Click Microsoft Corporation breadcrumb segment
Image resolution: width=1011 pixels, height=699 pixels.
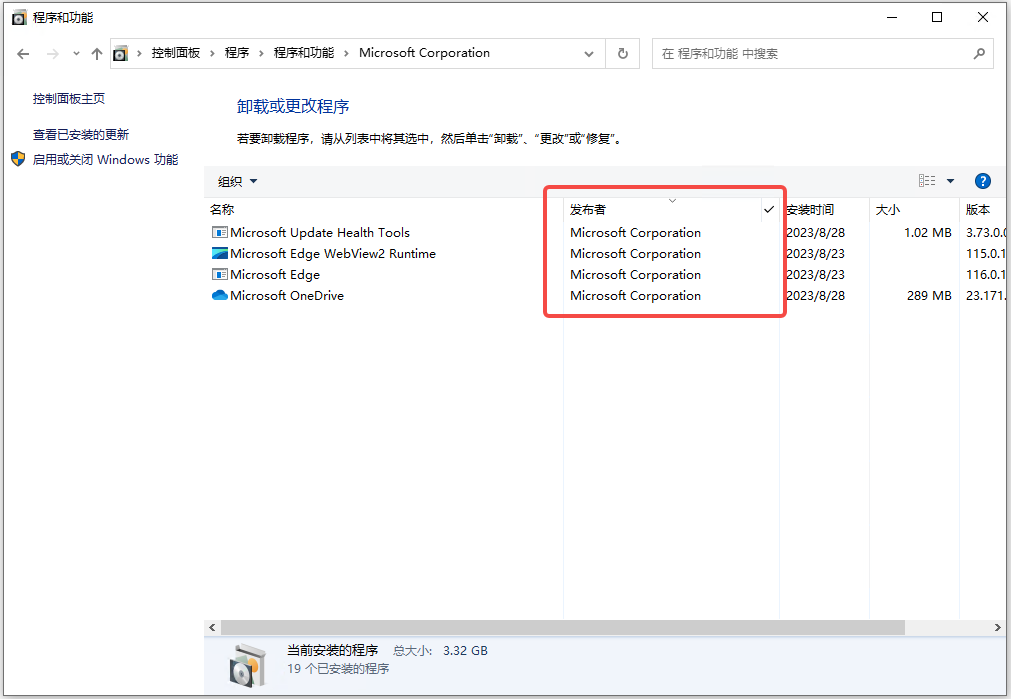point(424,53)
